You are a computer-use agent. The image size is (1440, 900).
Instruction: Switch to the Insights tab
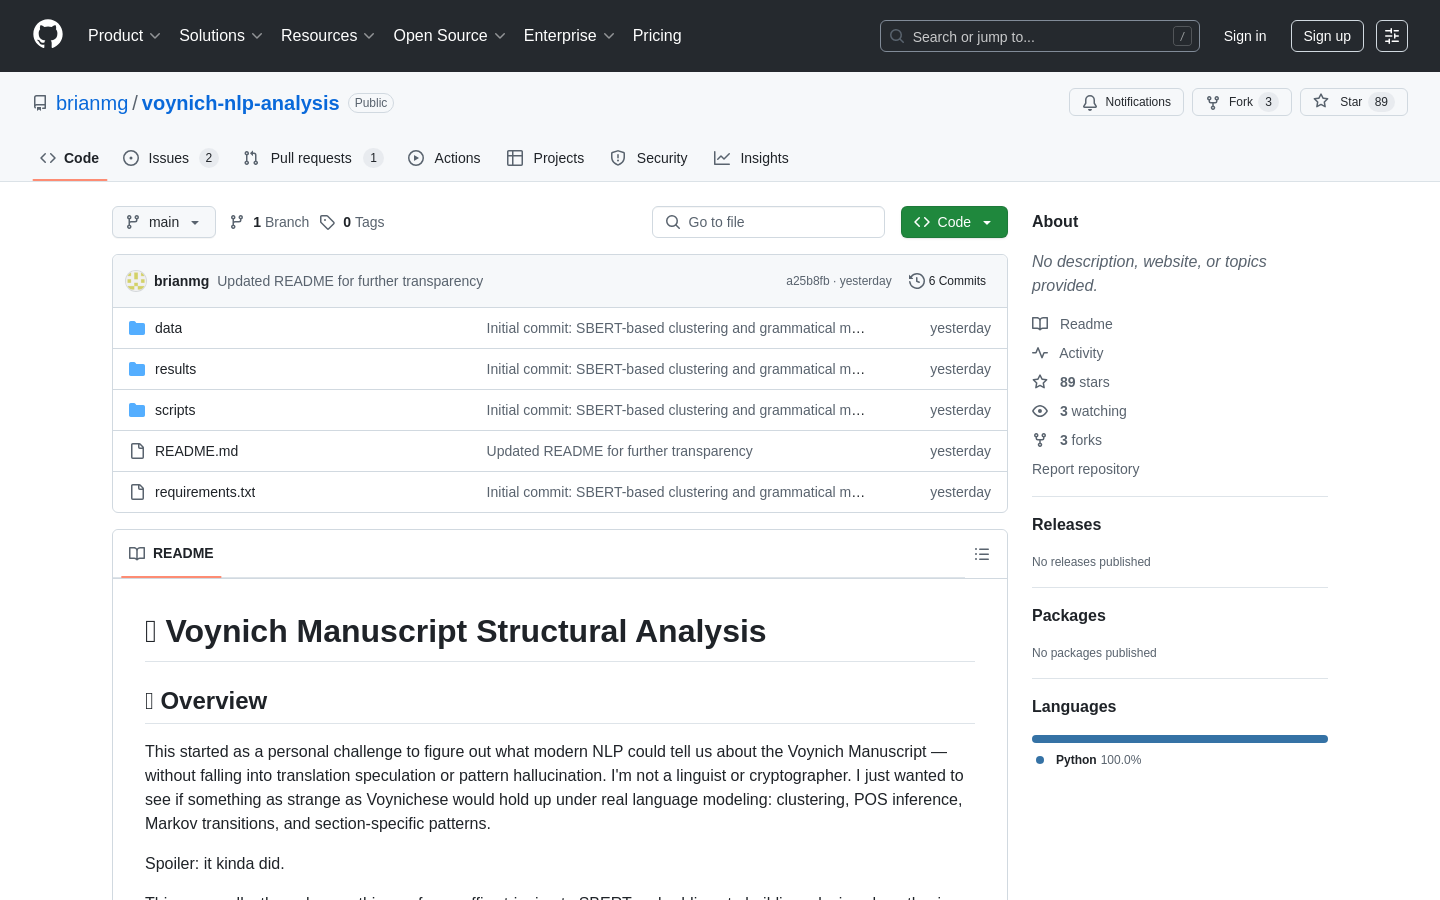tap(751, 158)
